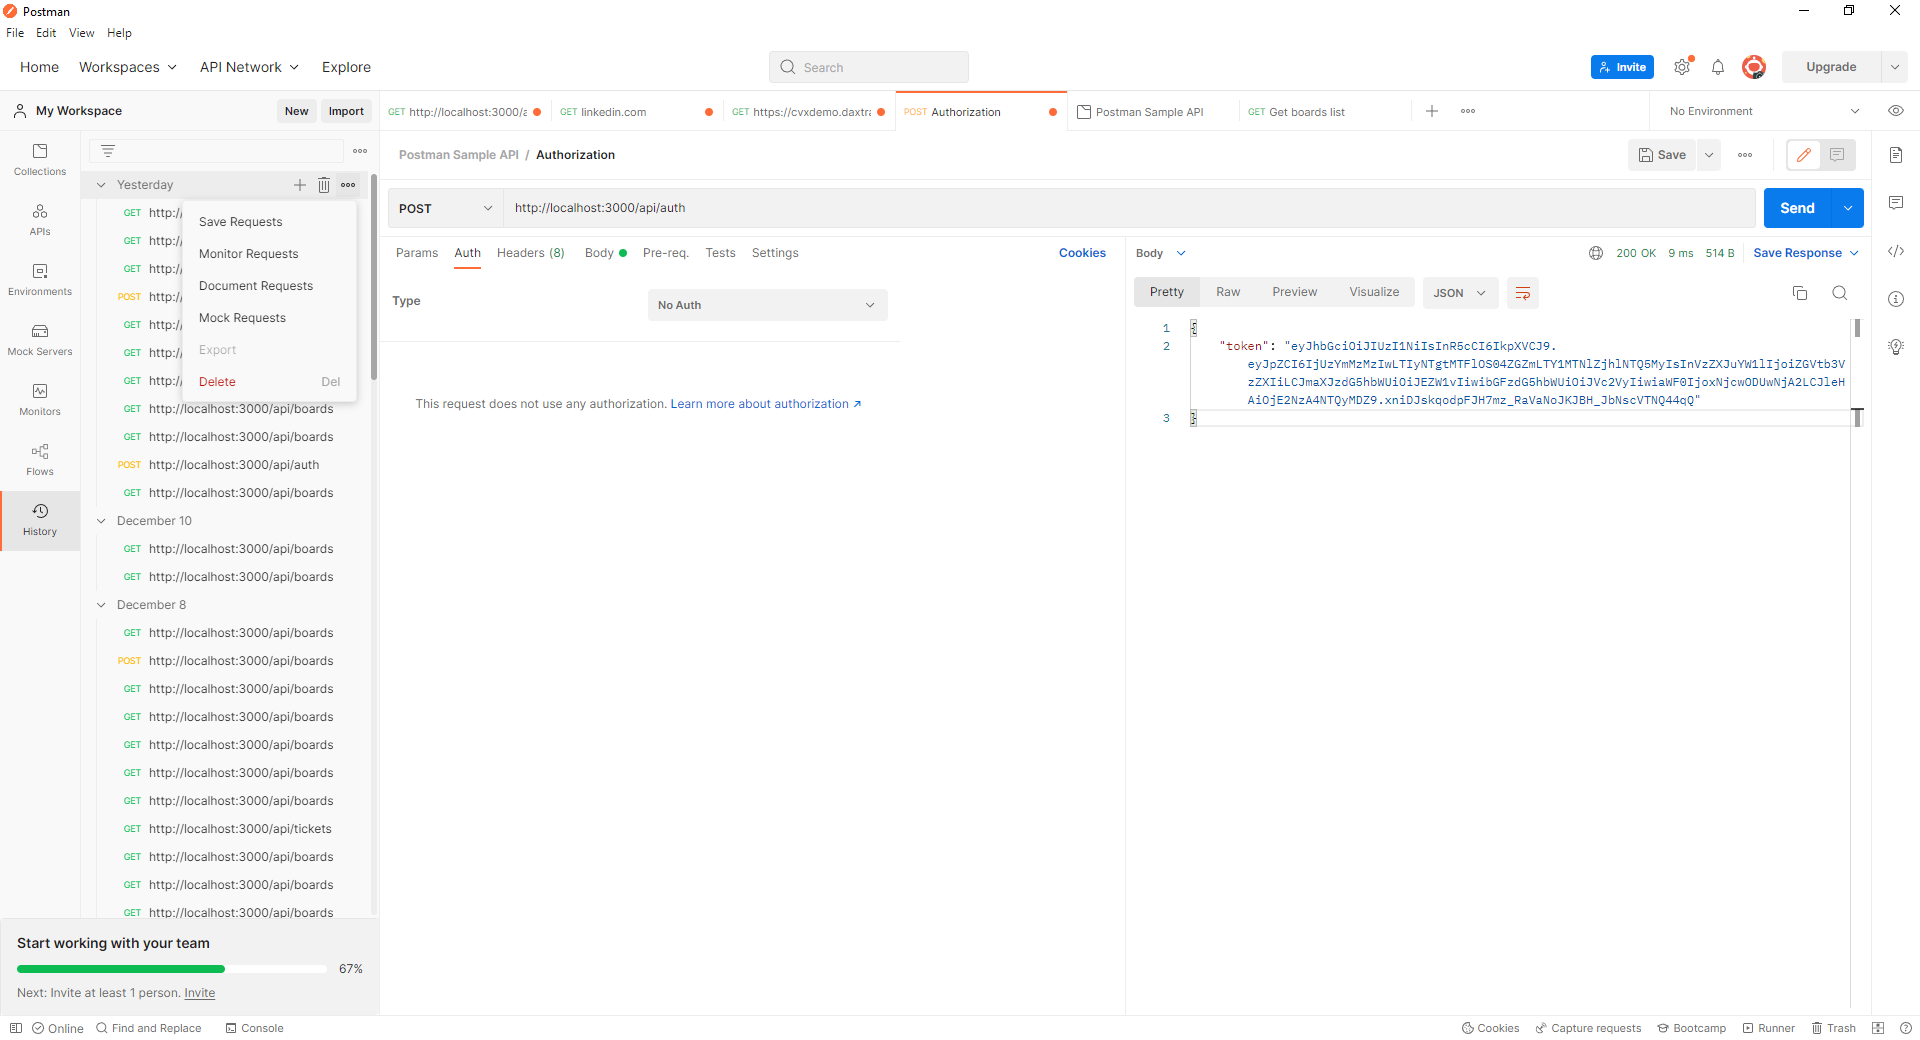
Task: Open the API Network menu
Action: point(249,67)
